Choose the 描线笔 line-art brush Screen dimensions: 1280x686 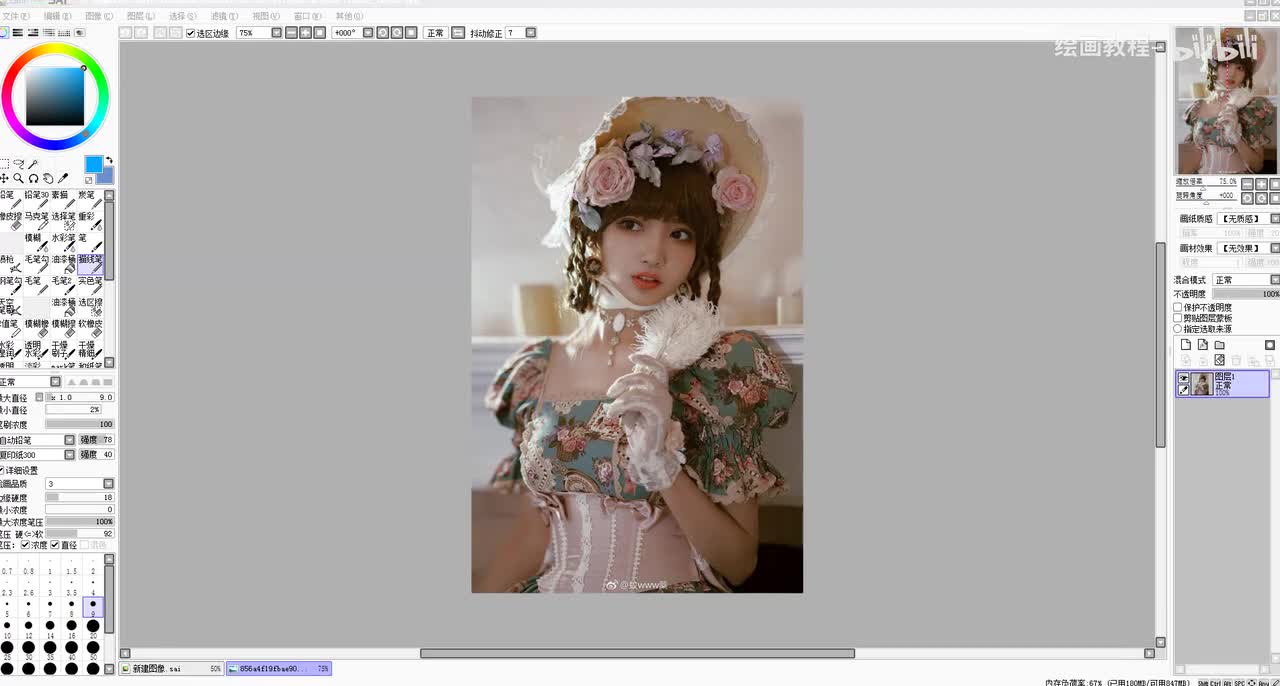point(91,264)
